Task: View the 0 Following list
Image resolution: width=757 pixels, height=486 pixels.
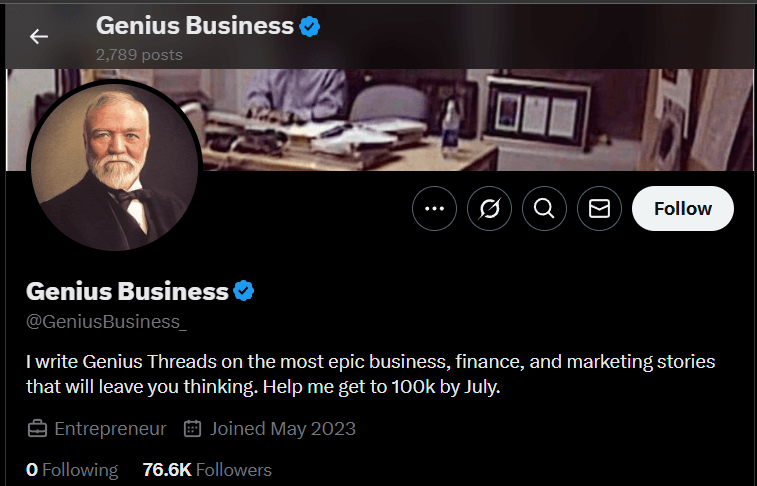Action: [72, 470]
